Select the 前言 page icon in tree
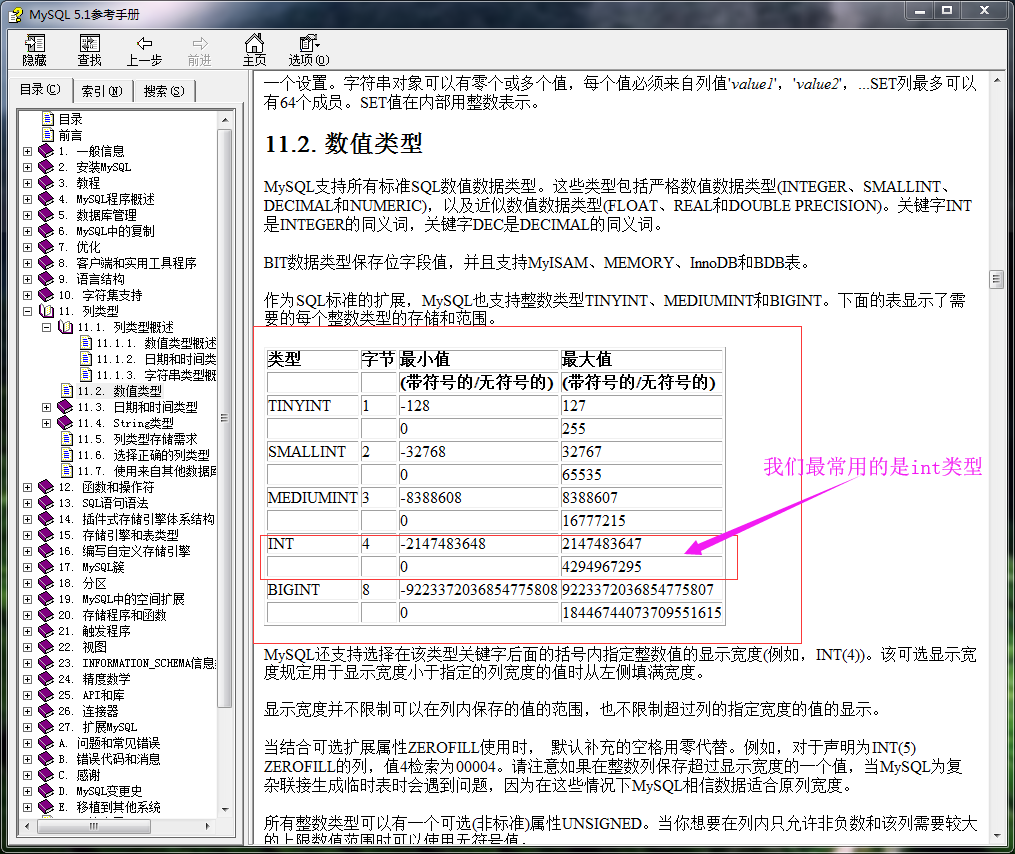The height and width of the screenshot is (854, 1015). tap(48, 135)
